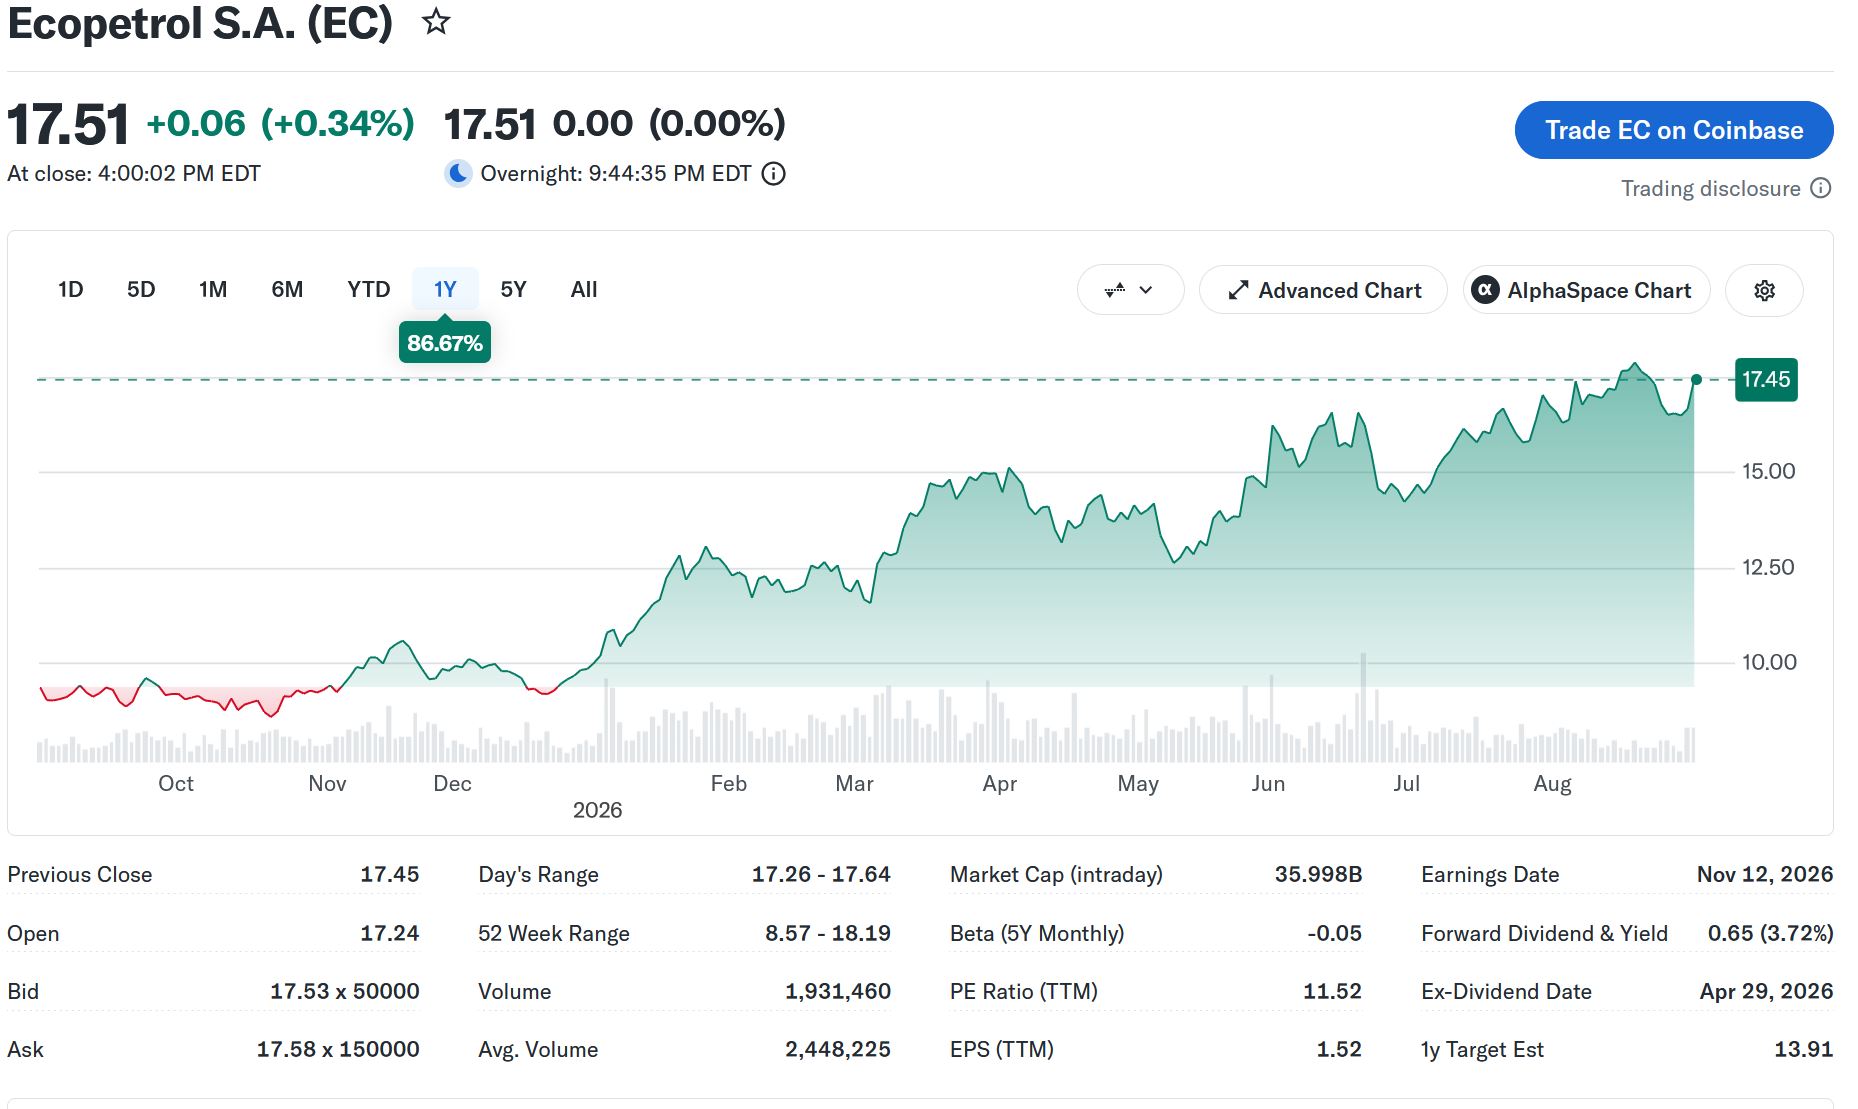Open chart settings gear icon
1858x1109 pixels.
pos(1764,290)
